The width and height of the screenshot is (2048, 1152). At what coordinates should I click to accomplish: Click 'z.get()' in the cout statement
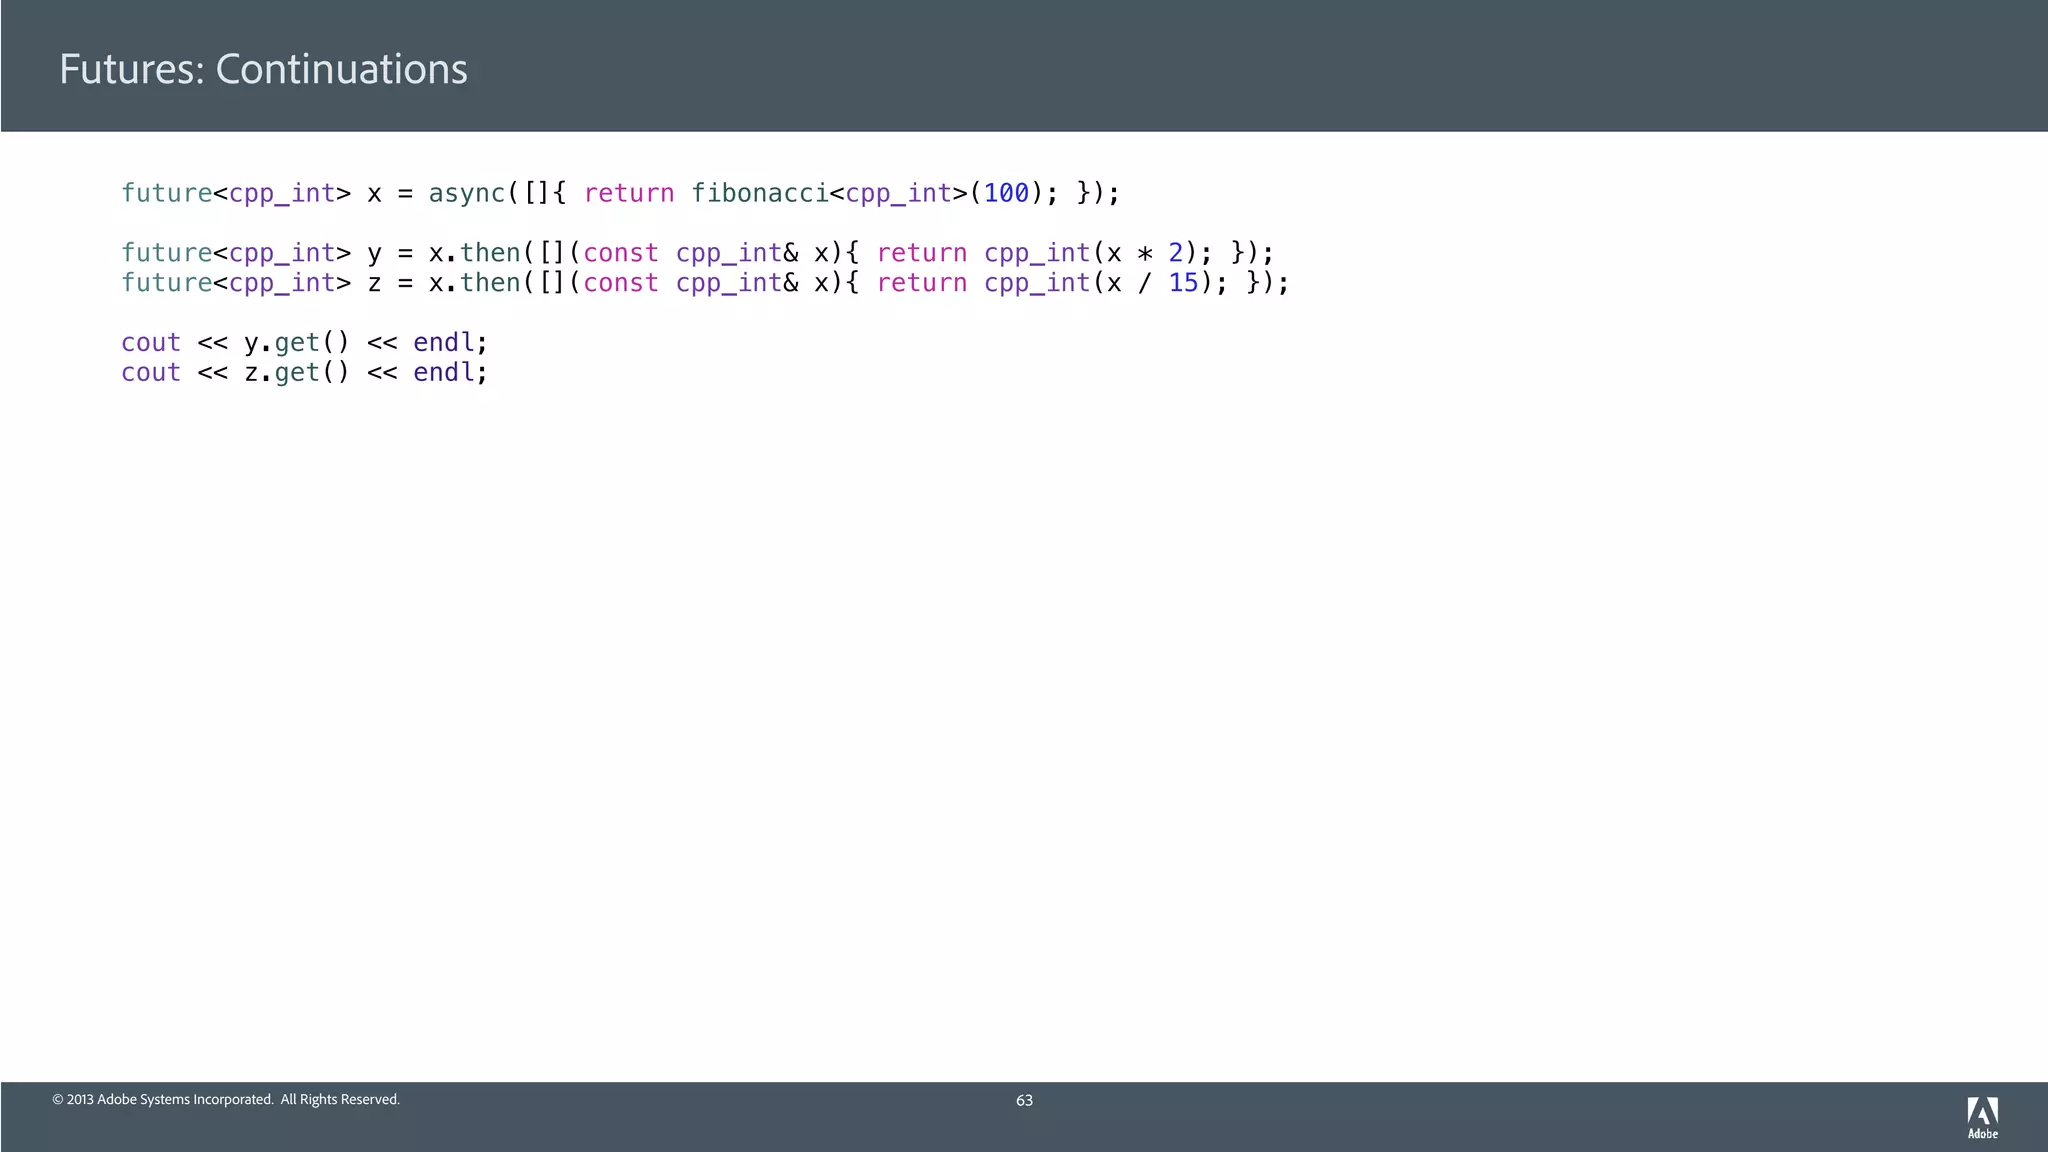tap(296, 373)
